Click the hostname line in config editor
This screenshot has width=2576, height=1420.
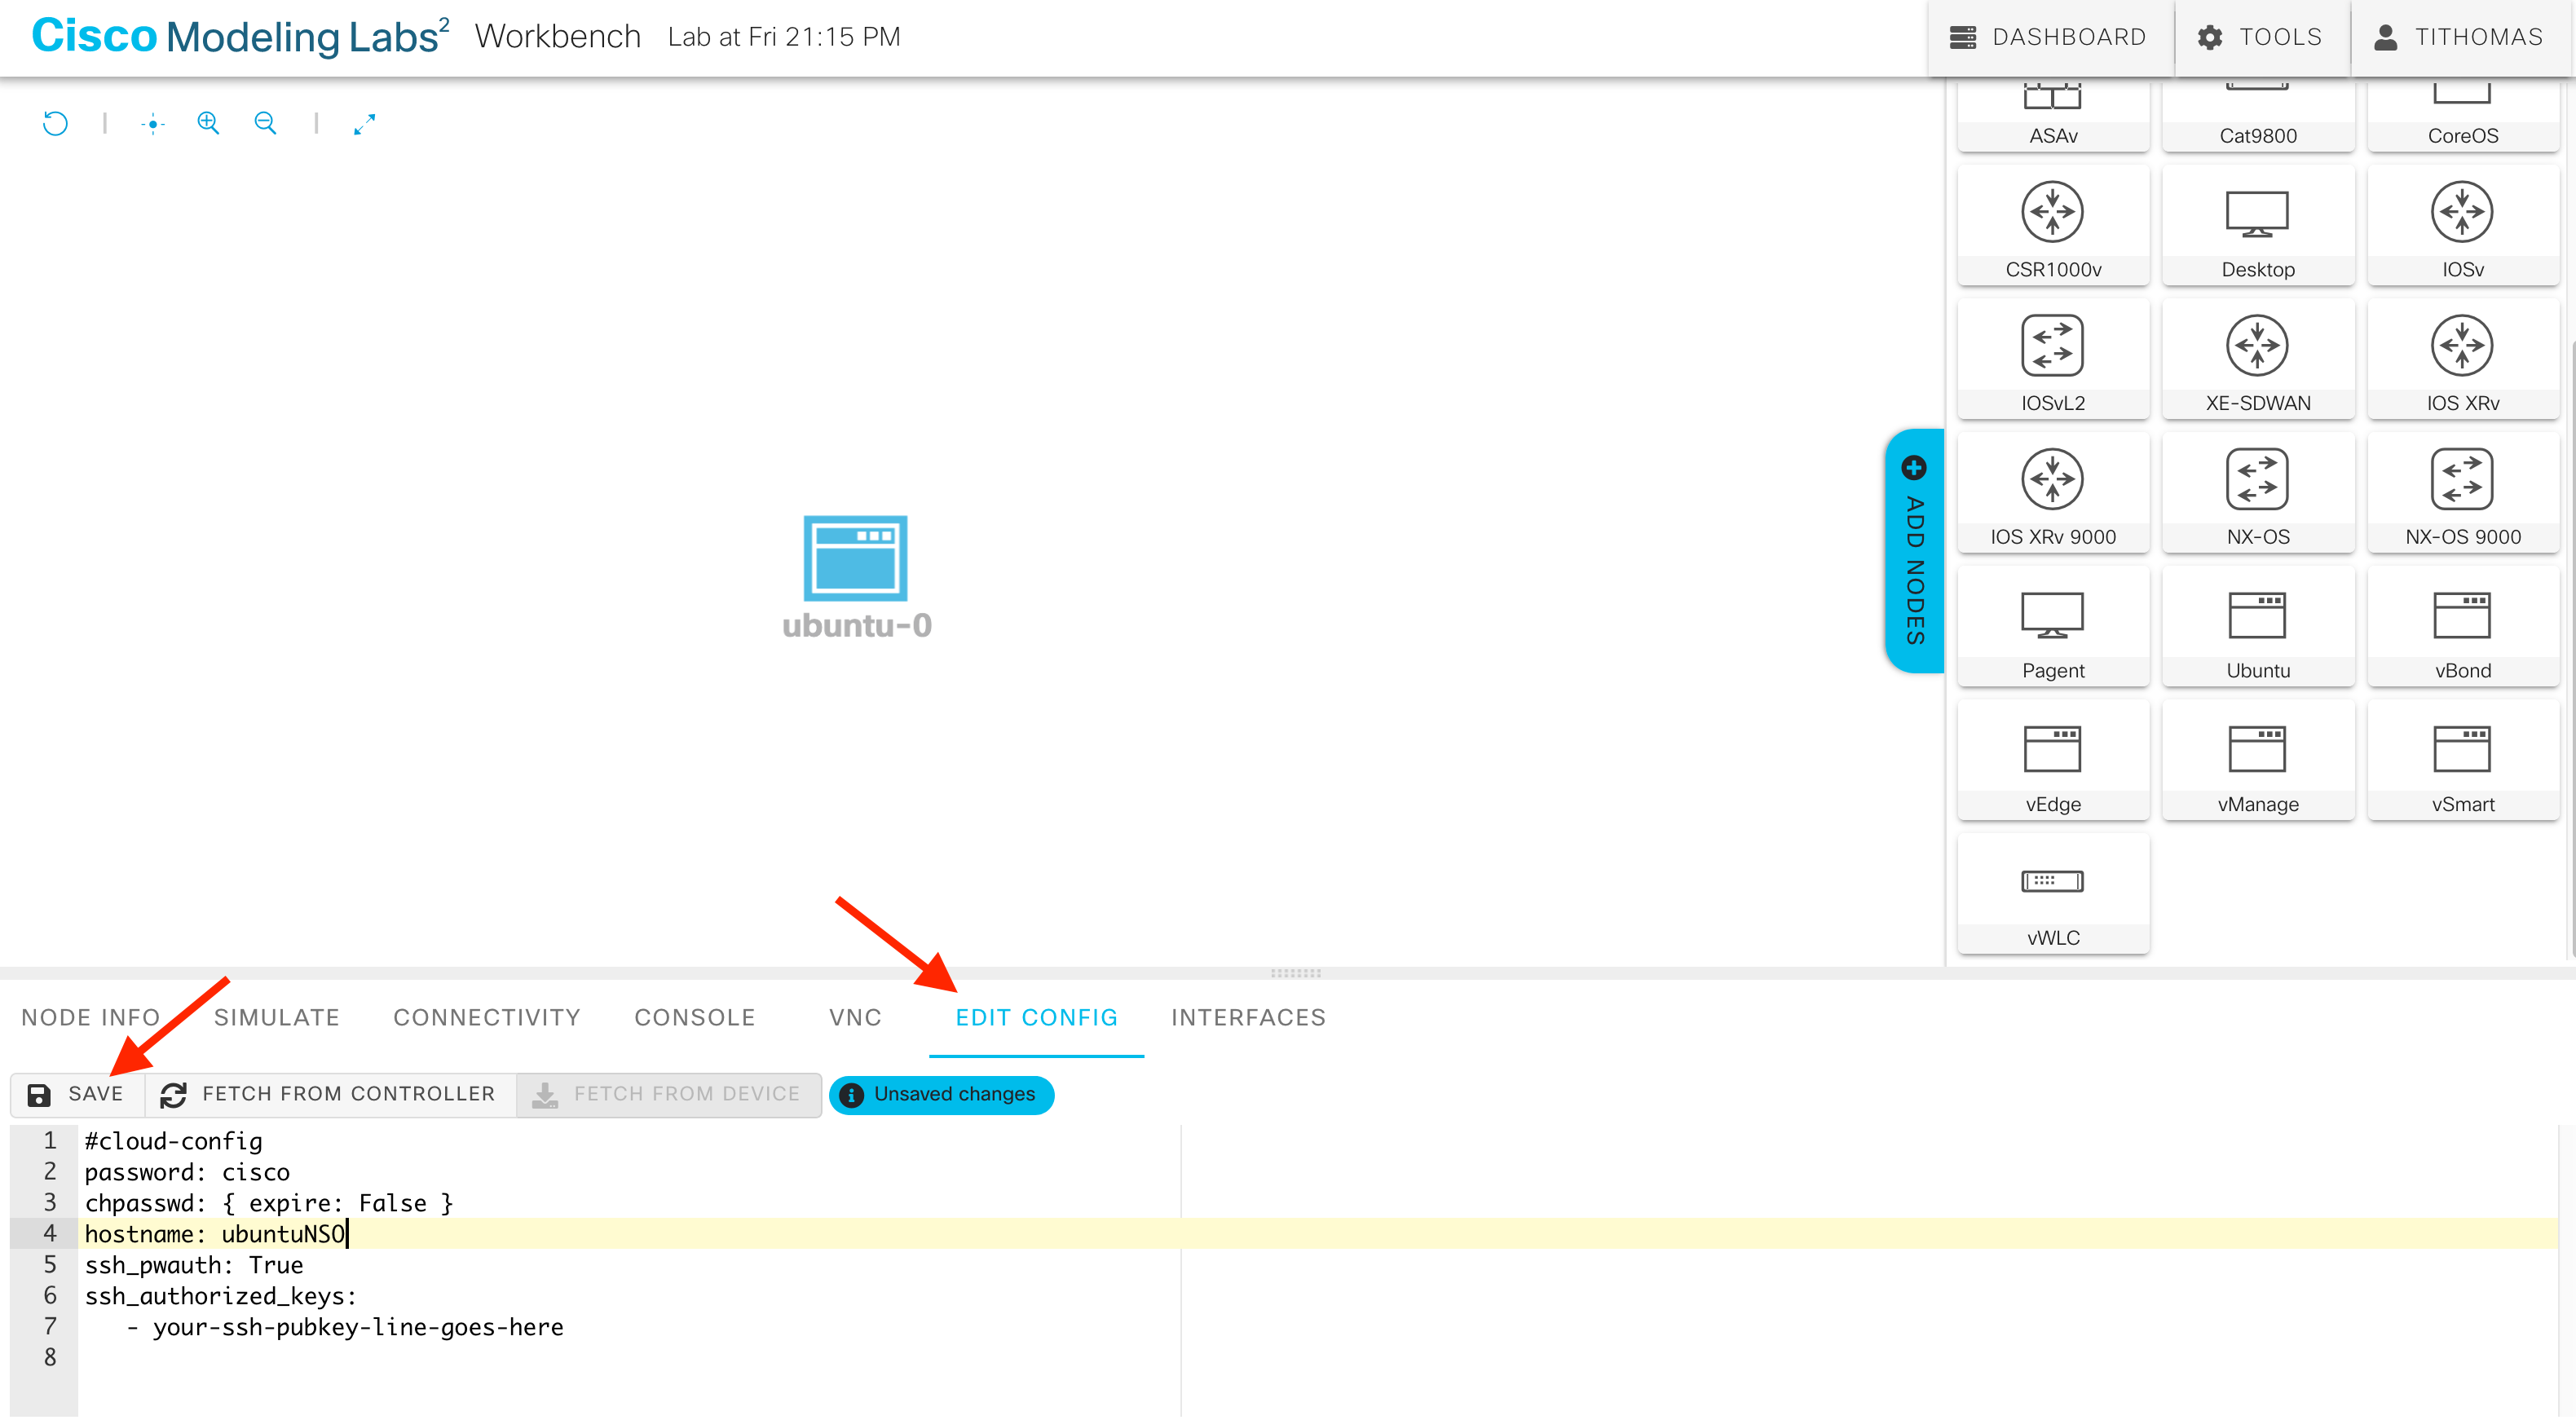(215, 1234)
